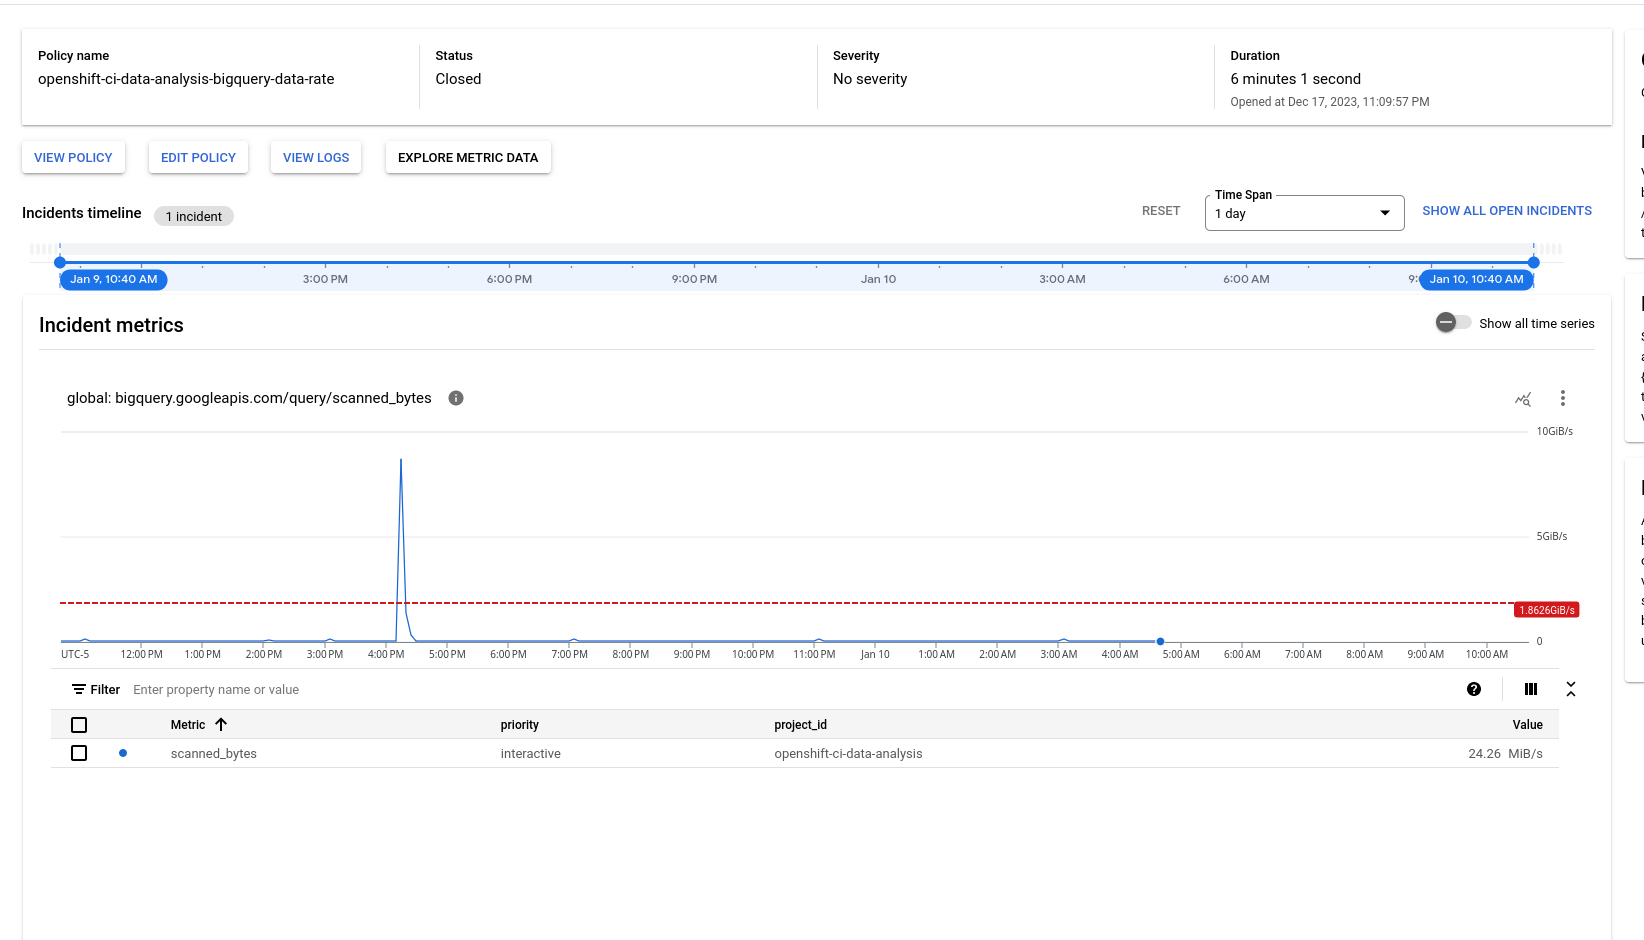Viewport: 1644px width, 940px height.
Task: Open chart explore-data icon
Action: (1523, 399)
